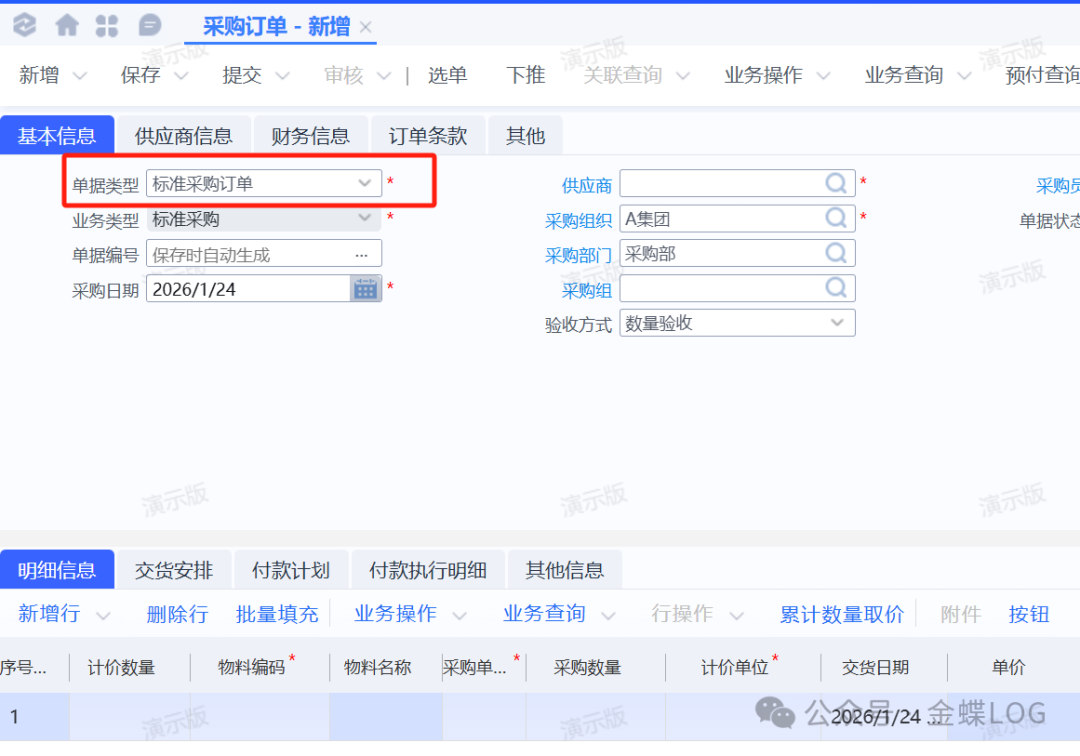This screenshot has height=756, width=1080.
Task: Open calendar picker for 采购日期
Action: [x=365, y=289]
